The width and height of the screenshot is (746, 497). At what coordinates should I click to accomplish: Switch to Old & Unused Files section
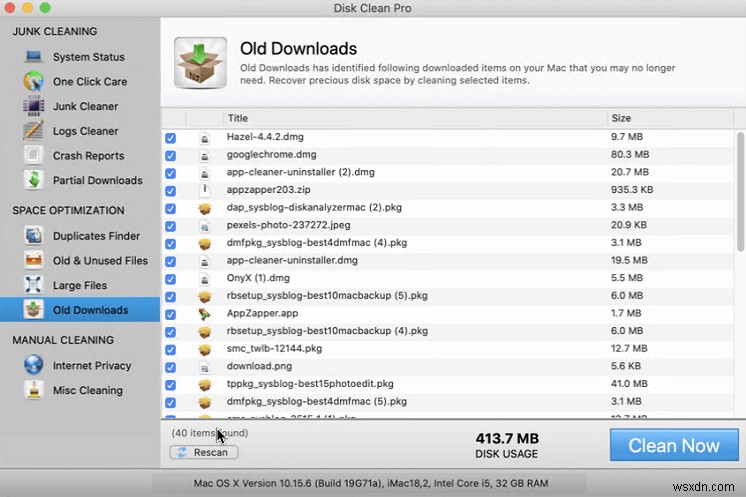(x=100, y=260)
